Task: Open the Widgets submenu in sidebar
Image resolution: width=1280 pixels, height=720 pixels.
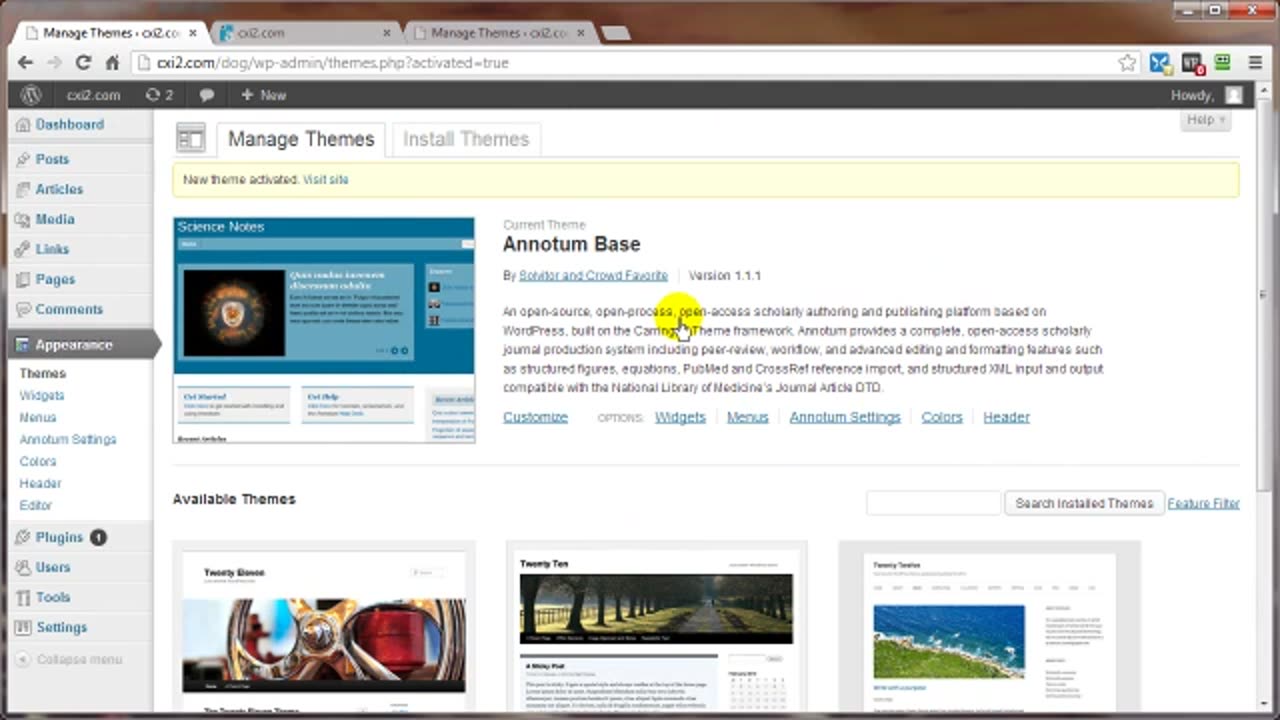Action: click(42, 395)
